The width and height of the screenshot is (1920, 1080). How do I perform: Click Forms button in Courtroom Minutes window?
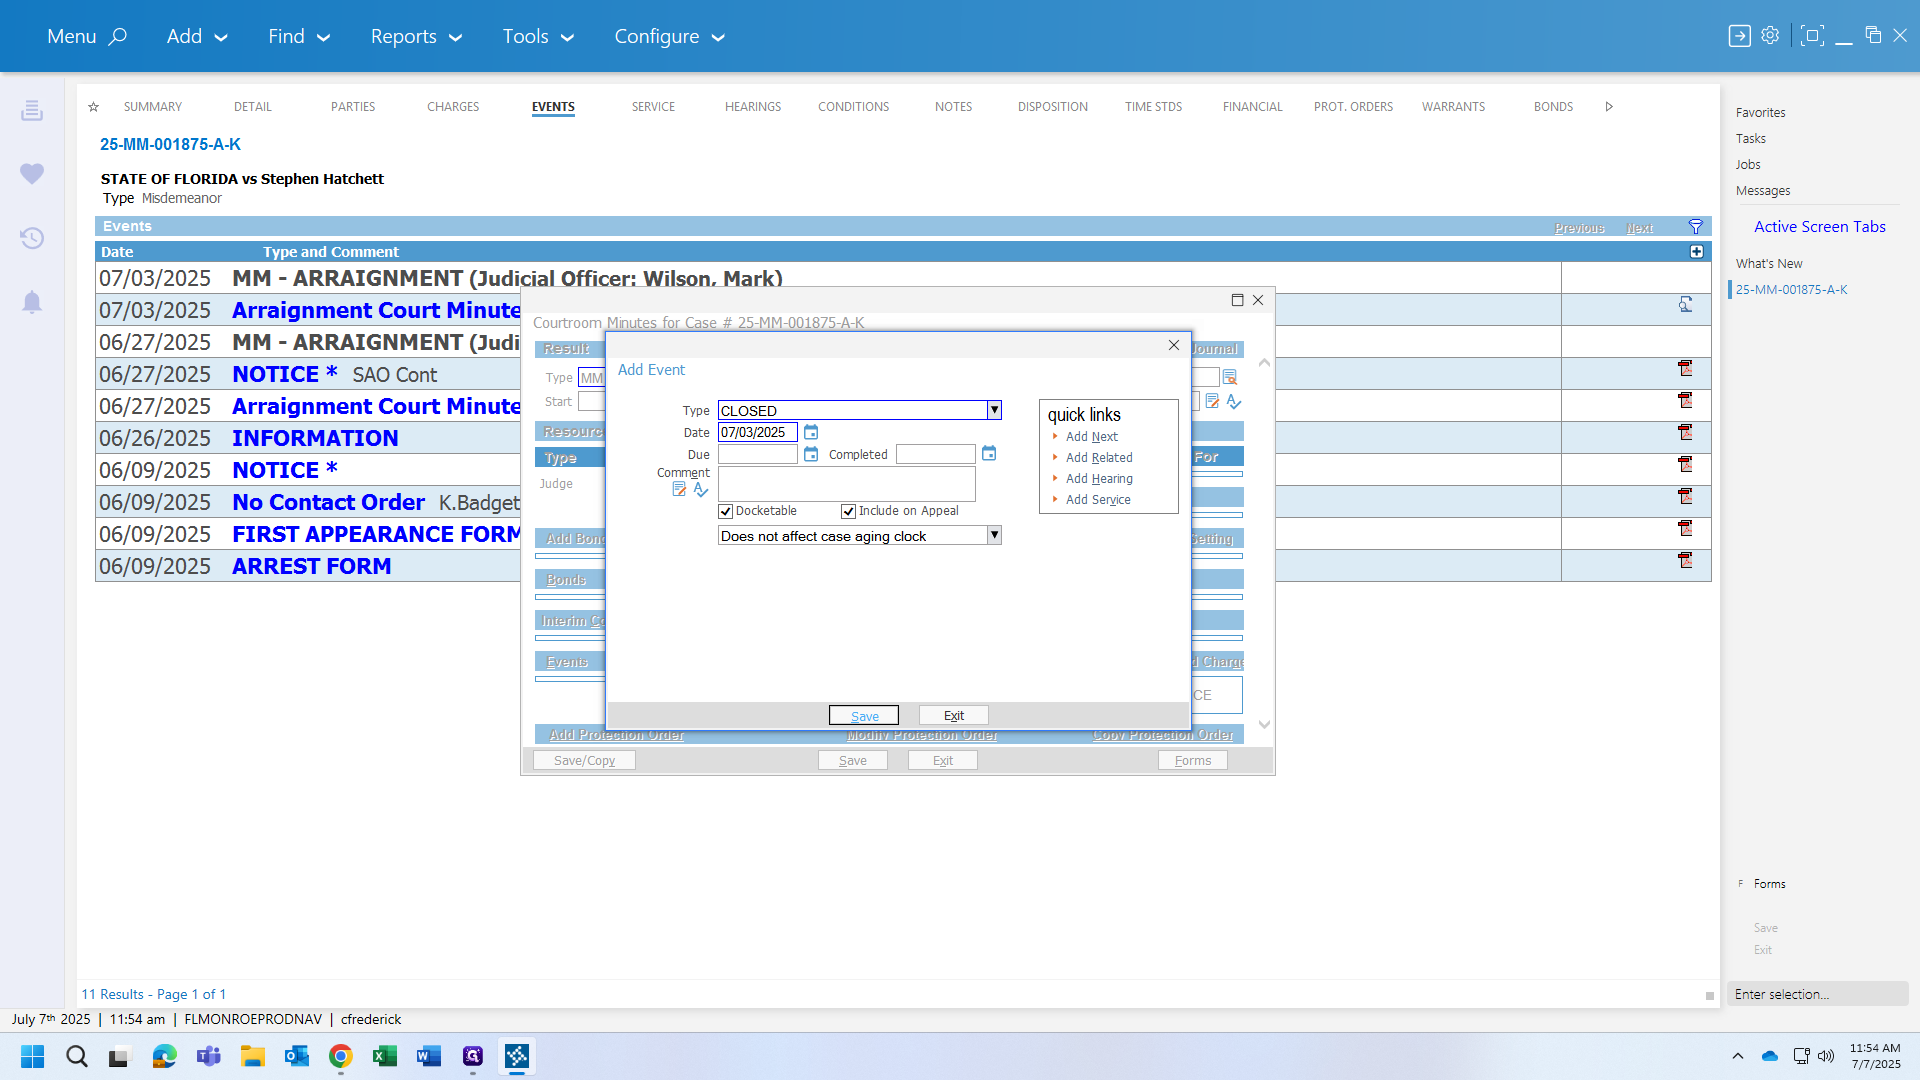click(x=1193, y=760)
